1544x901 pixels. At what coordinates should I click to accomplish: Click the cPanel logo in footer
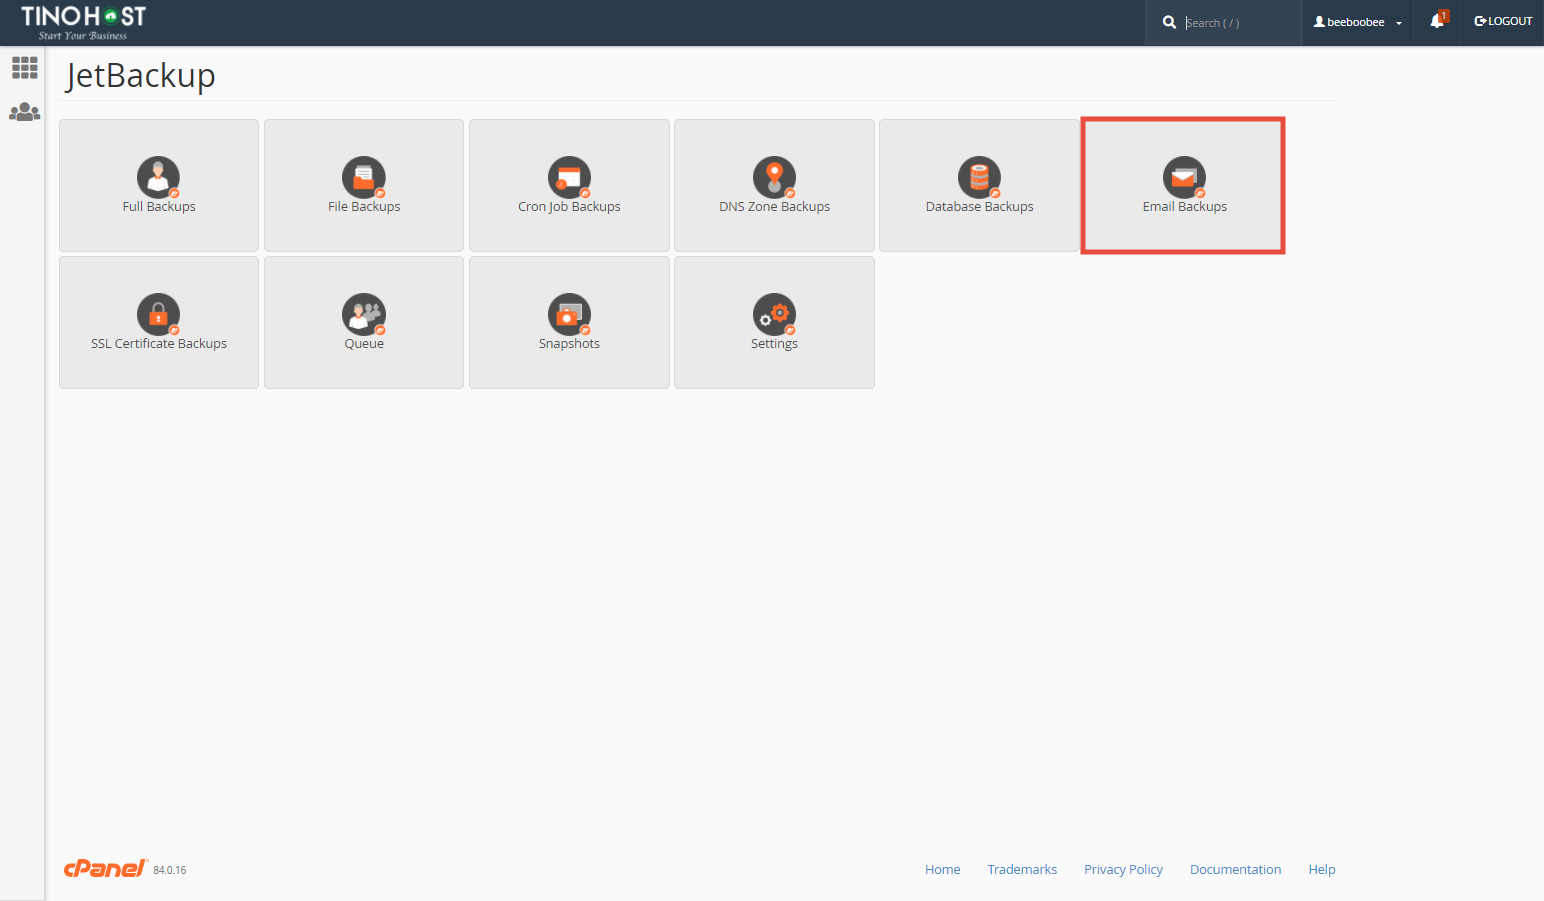pos(106,868)
